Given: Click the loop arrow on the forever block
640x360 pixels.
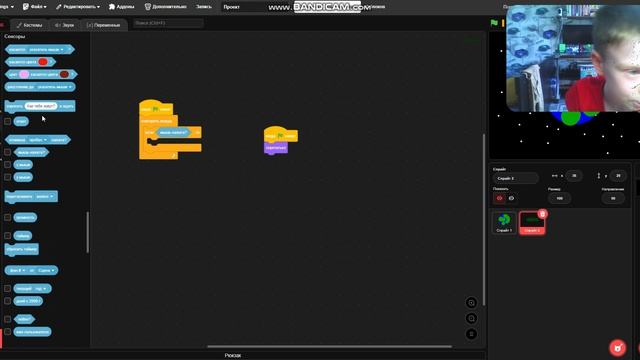Looking at the screenshot, I should pyautogui.click(x=173, y=156).
